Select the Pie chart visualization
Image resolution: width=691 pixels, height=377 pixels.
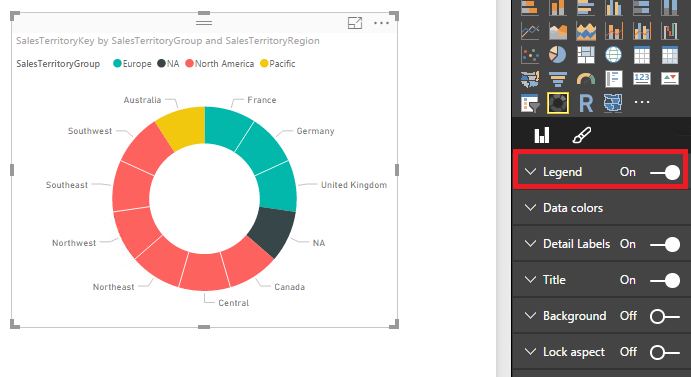pos(558,55)
